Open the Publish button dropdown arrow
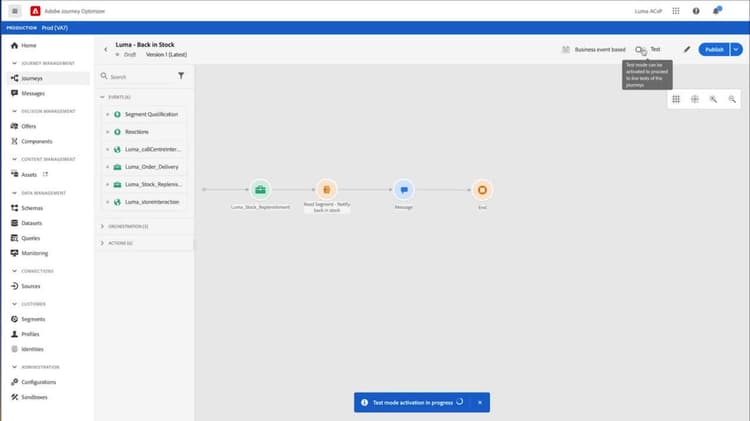 point(736,49)
